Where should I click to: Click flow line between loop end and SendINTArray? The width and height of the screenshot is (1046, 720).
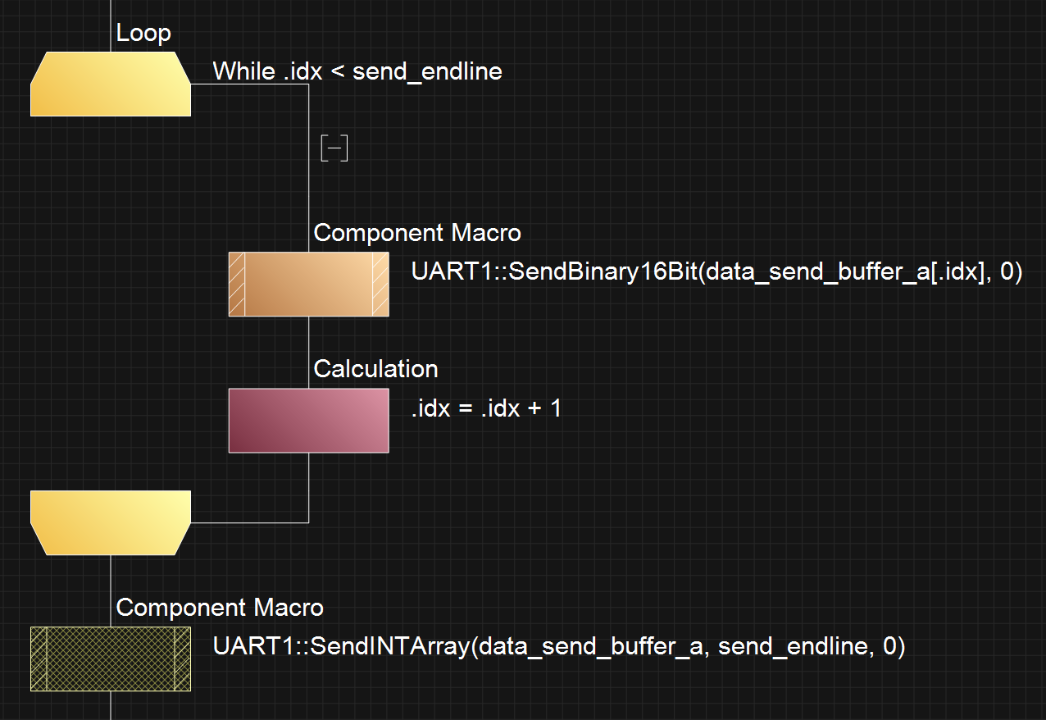110,575
